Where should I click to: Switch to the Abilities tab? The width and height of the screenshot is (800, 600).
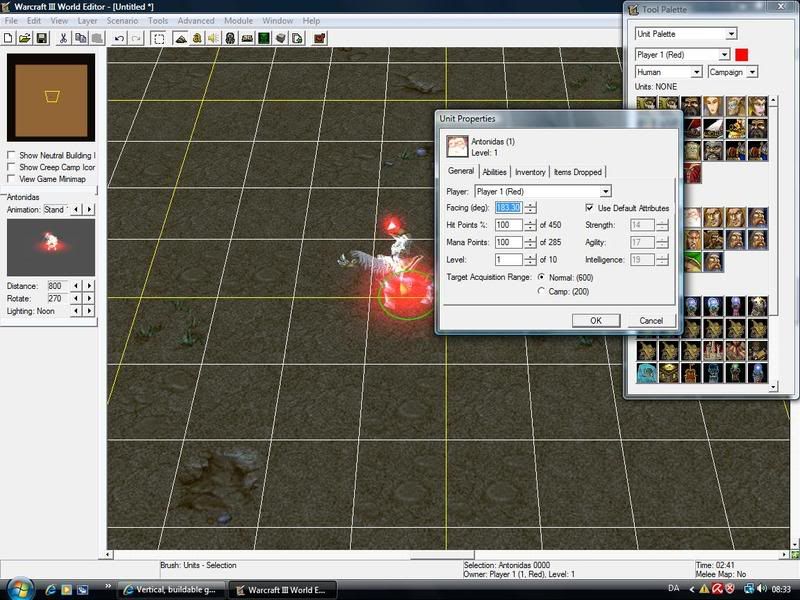click(x=494, y=172)
